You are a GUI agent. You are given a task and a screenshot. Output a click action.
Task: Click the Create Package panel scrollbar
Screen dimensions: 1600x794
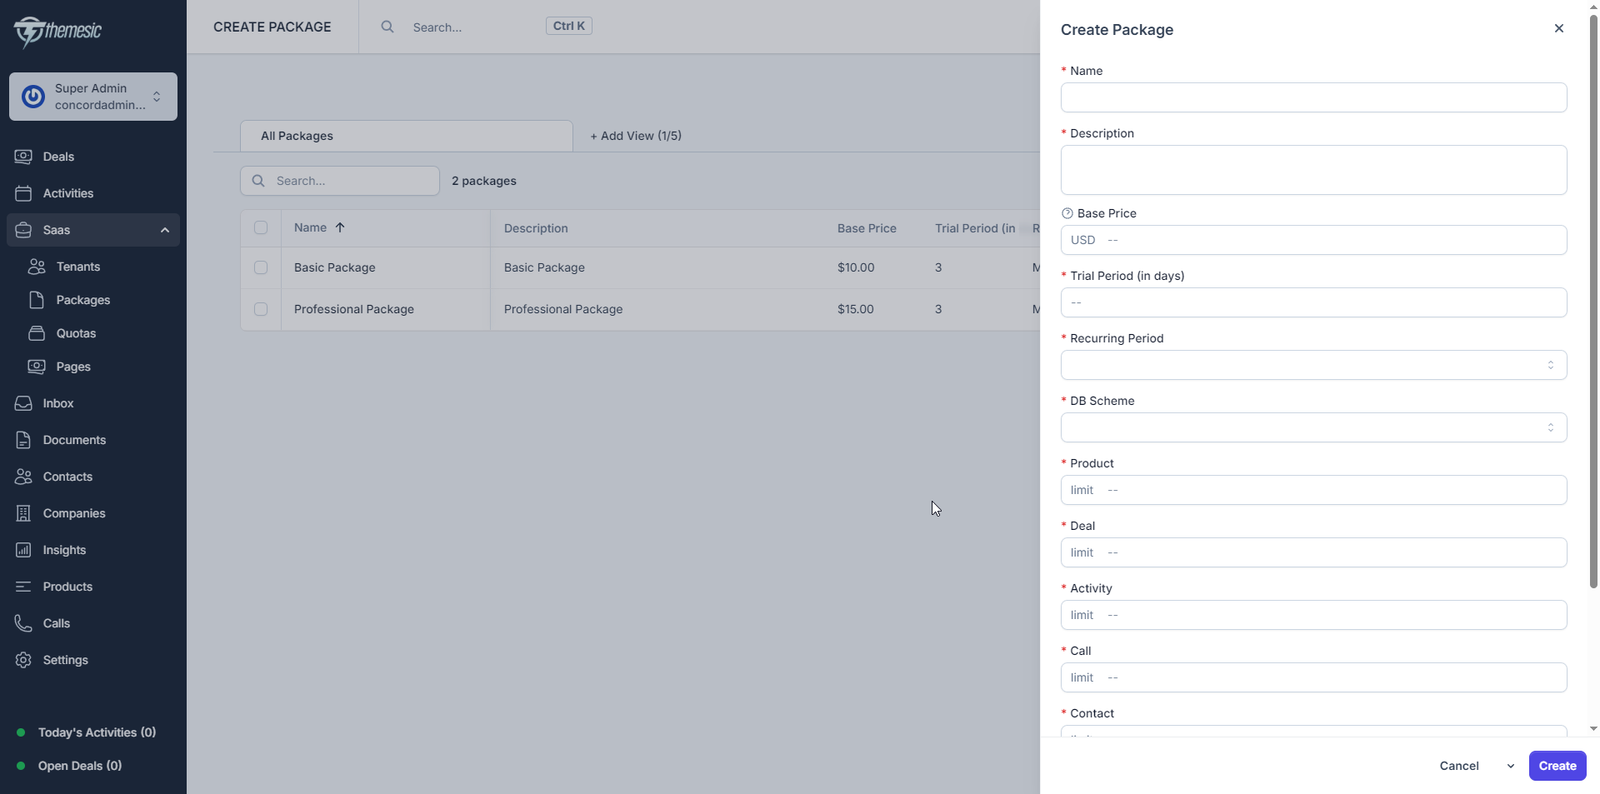coord(1593,300)
